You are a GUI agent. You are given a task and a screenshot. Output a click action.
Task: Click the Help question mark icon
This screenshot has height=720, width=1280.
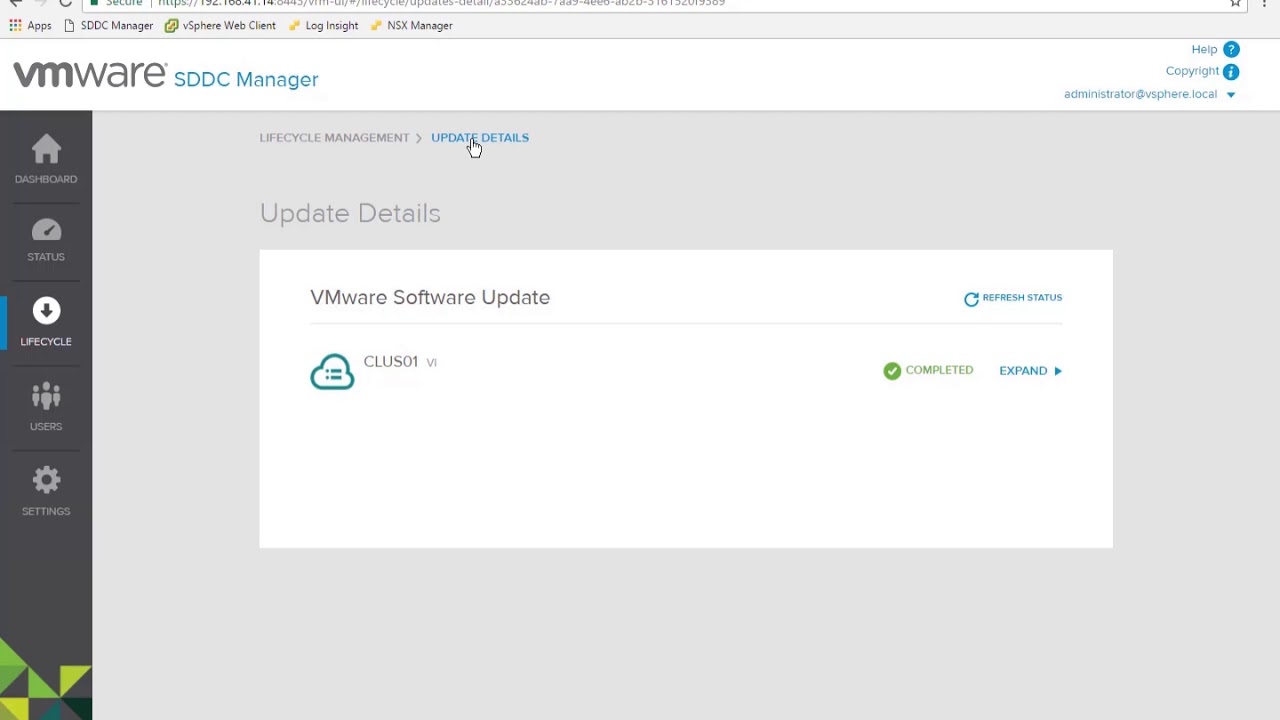[x=1231, y=48]
